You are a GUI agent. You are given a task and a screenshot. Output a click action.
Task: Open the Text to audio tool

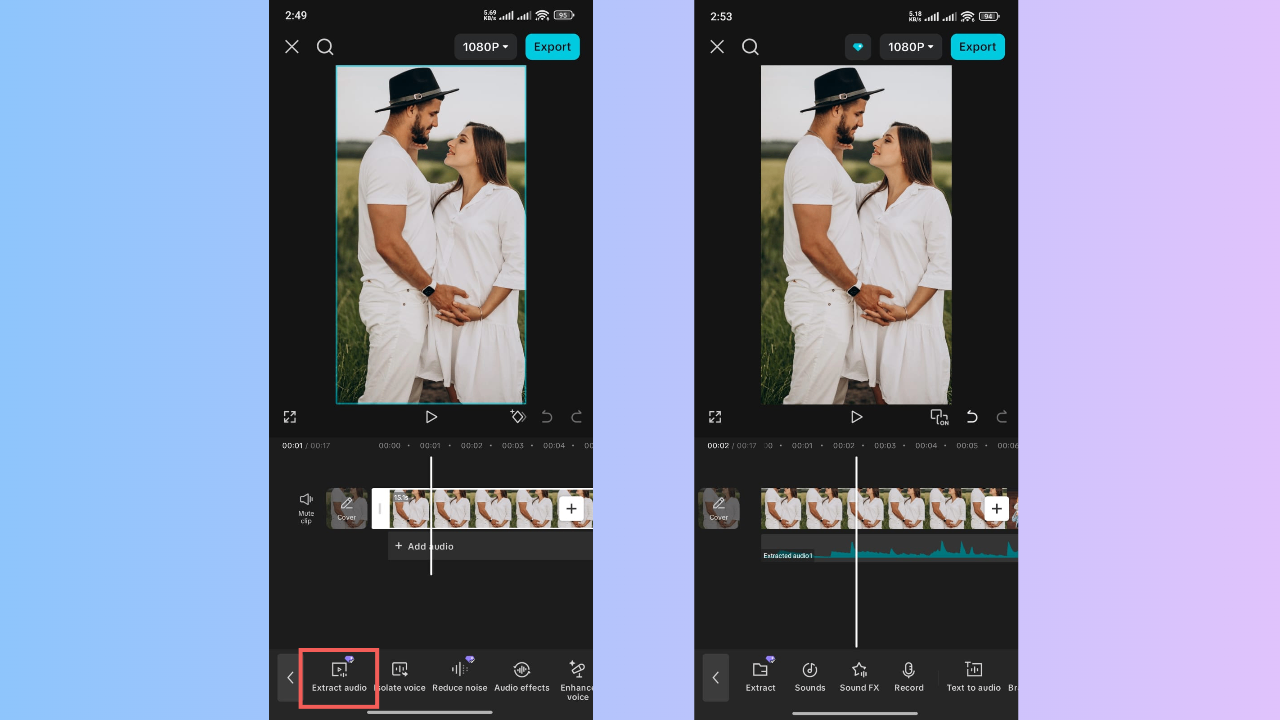(974, 677)
